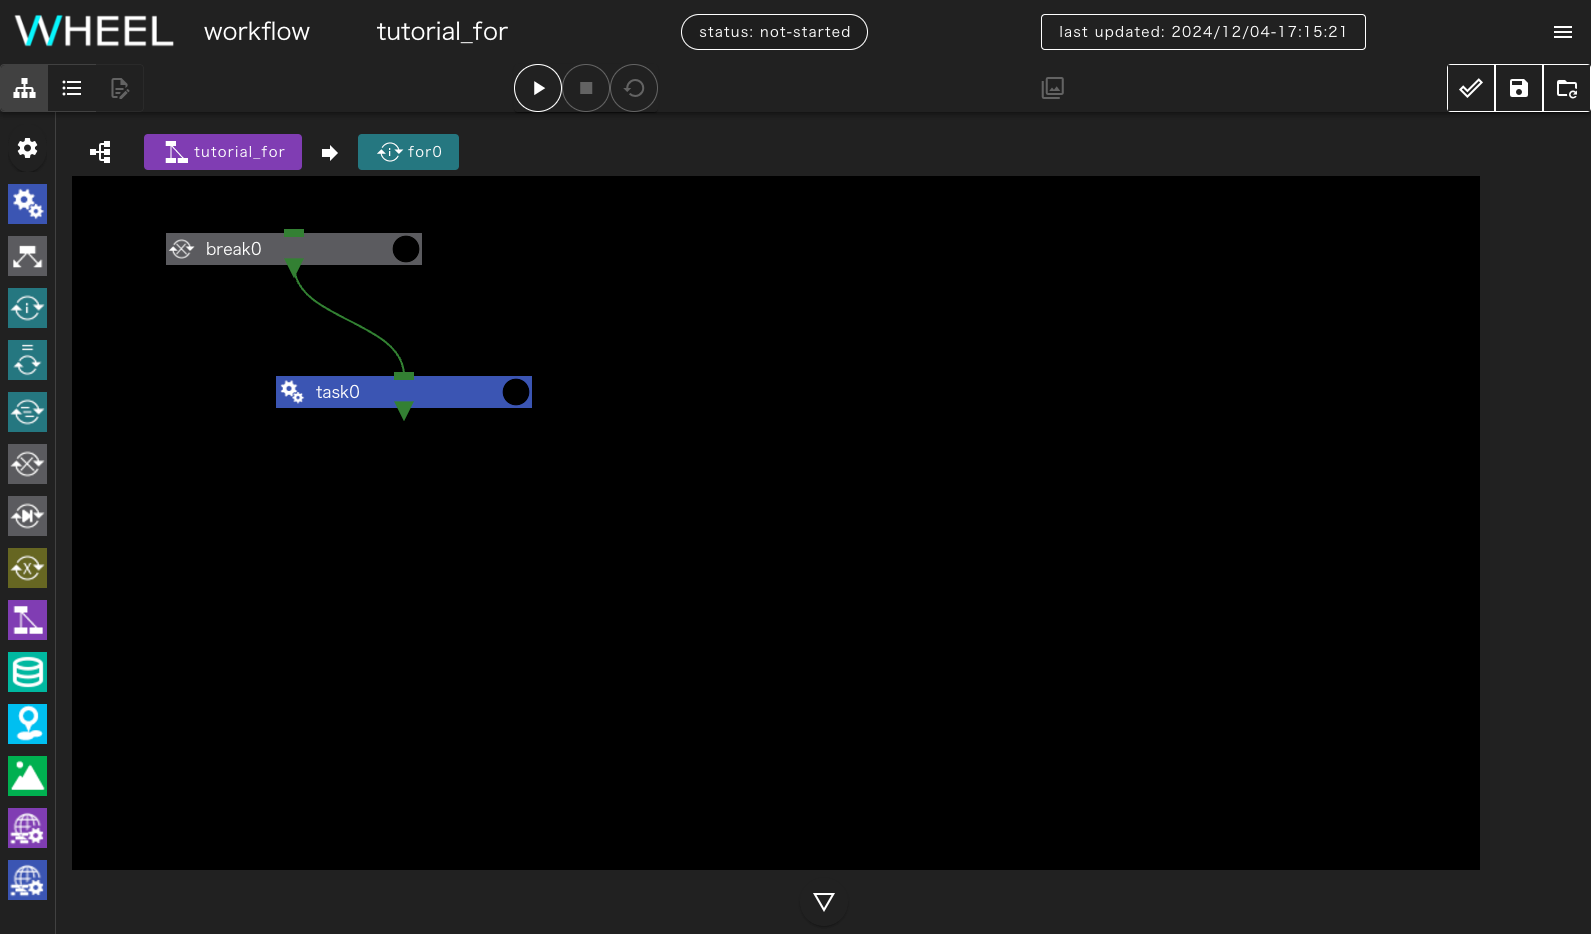
Task: Switch to text editor view mode
Action: [120, 88]
